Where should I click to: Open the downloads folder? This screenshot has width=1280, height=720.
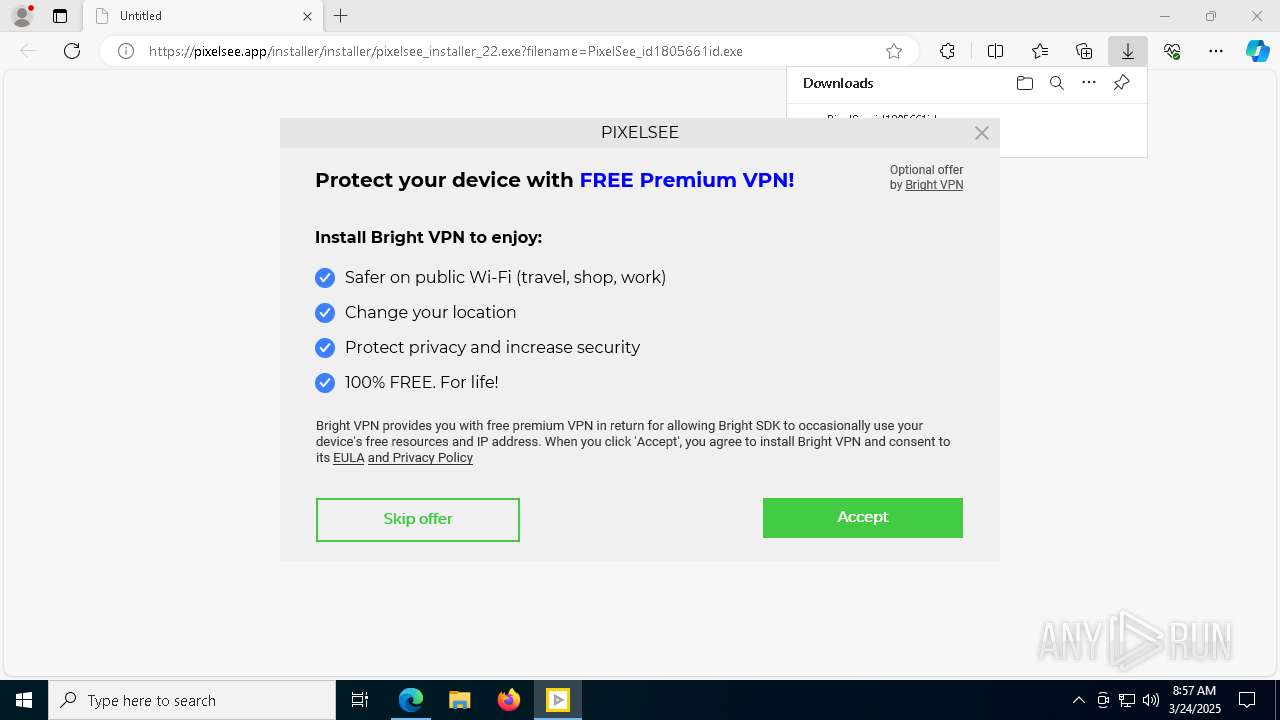(x=1024, y=83)
